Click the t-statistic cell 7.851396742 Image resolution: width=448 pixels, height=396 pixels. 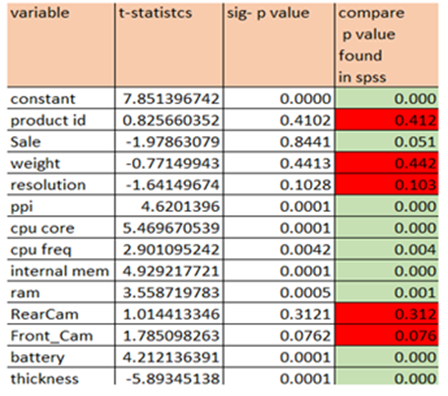[x=169, y=98]
